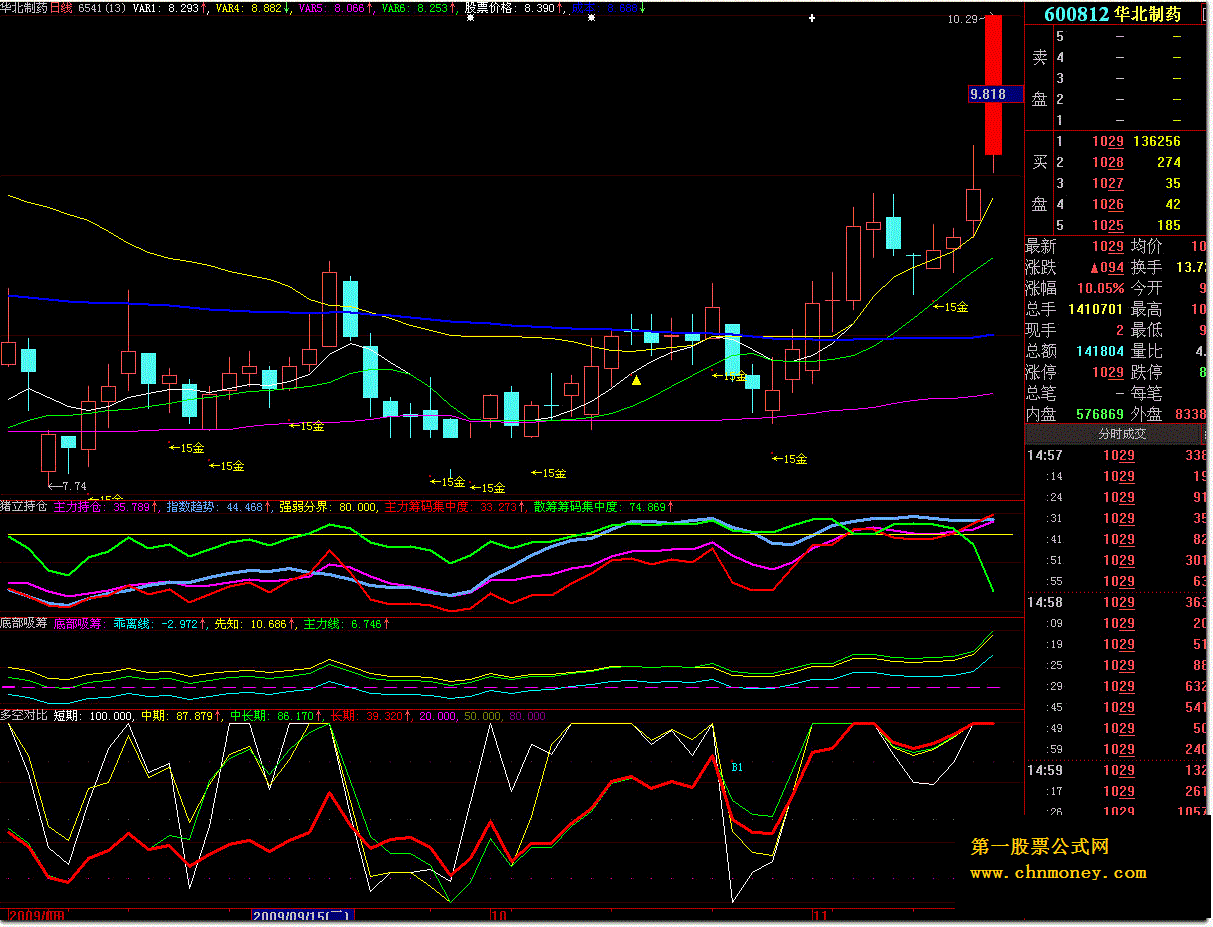Click the 10.29 high price label

coord(964,19)
